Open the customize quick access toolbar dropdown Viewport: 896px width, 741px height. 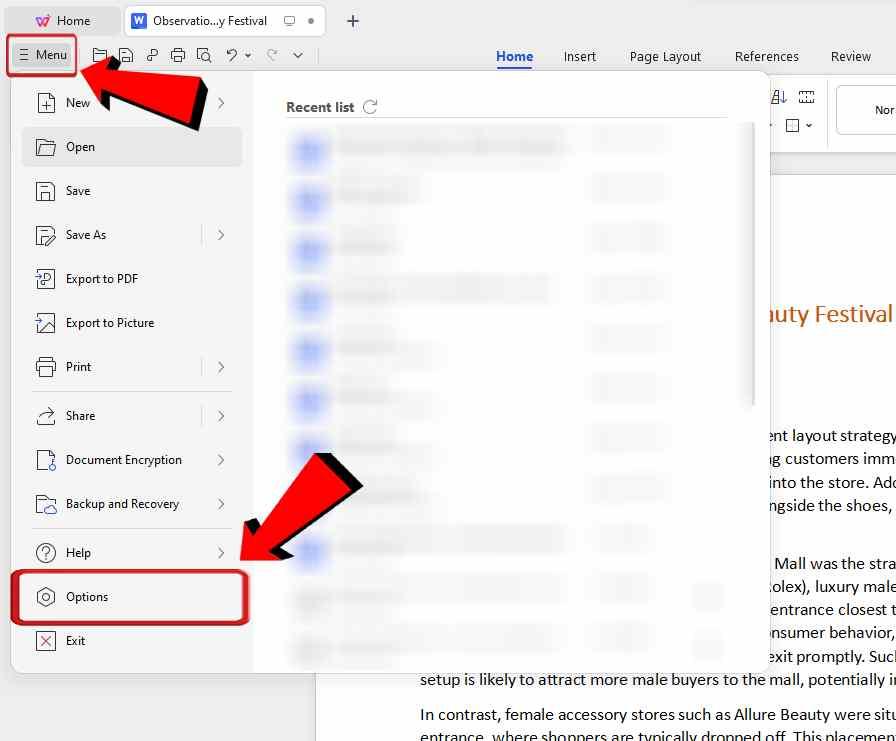tap(297, 55)
